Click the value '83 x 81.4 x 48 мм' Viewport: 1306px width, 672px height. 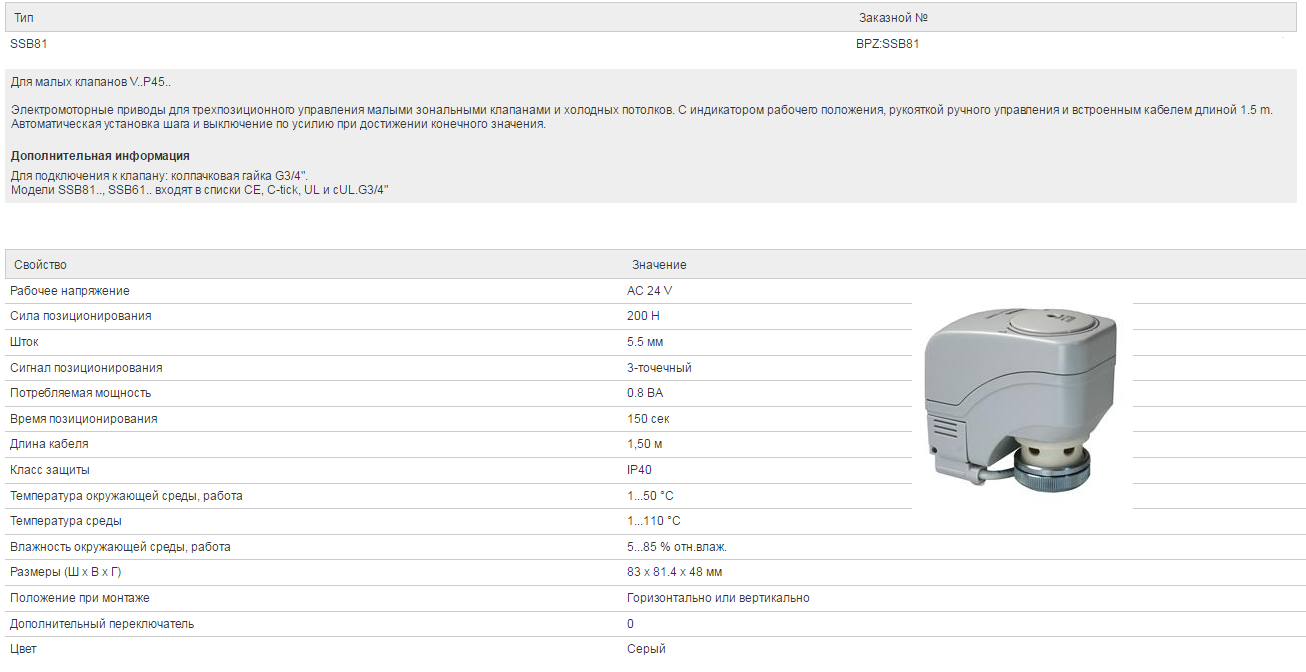675,572
